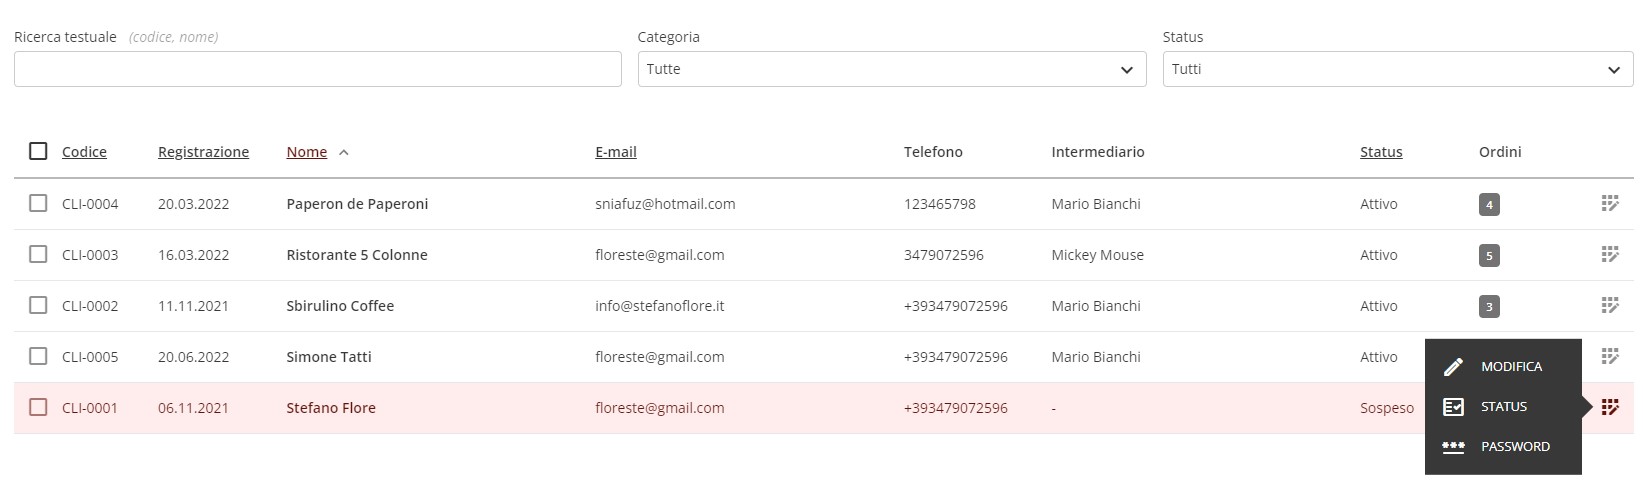Viewport: 1643px width, 493px height.
Task: Tick the checkbox for CLI-0002
Action: [x=38, y=305]
